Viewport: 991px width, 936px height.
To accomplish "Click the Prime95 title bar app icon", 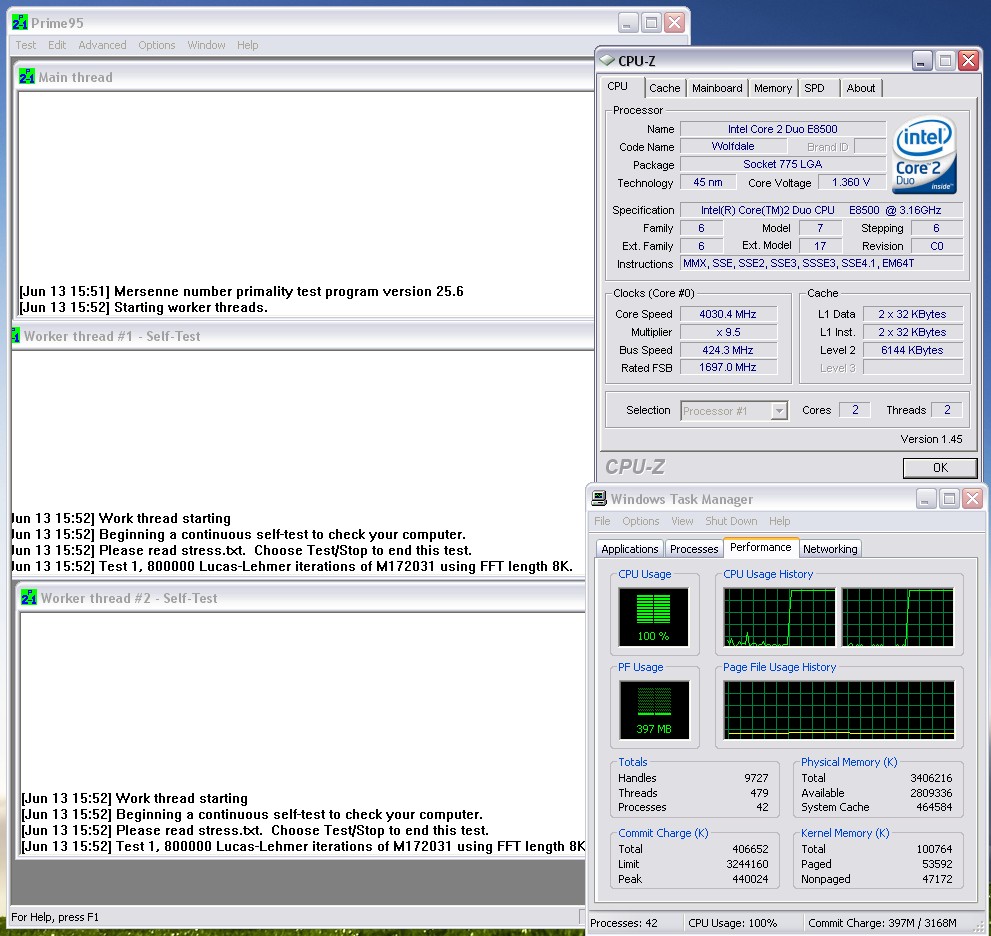I will [x=20, y=23].
